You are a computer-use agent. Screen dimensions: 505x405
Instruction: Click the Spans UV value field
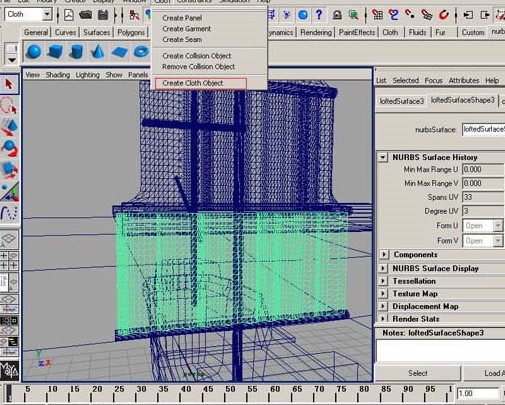pos(483,197)
